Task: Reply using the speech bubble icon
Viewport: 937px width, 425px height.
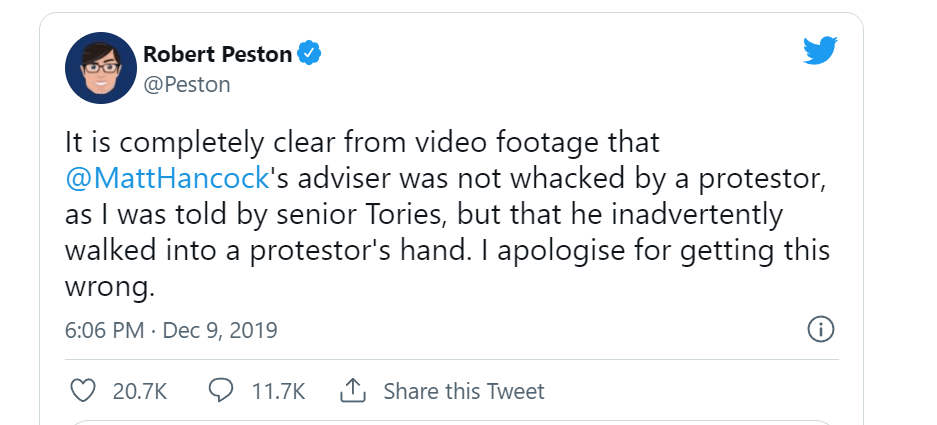Action: click(x=221, y=390)
